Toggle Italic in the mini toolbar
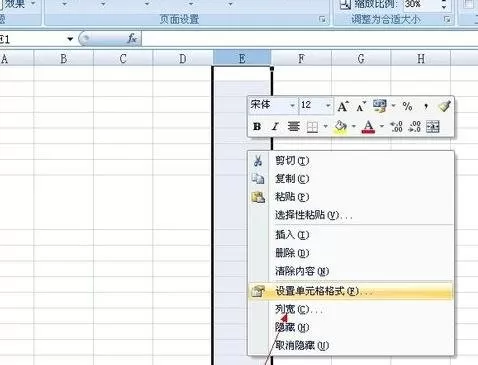 pyautogui.click(x=275, y=127)
